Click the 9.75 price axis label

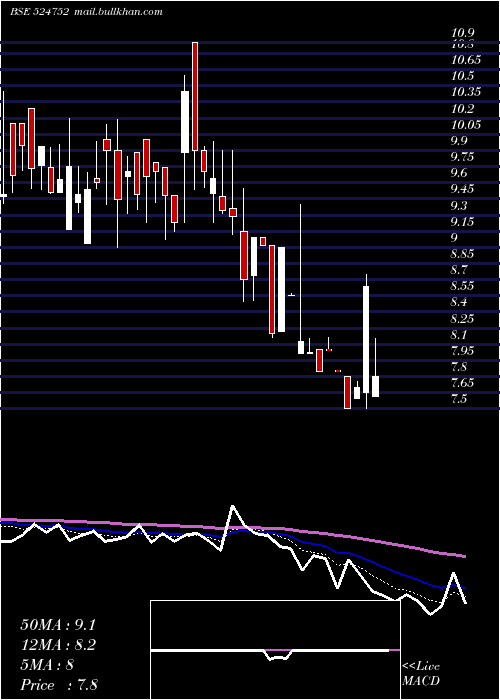coord(463,157)
